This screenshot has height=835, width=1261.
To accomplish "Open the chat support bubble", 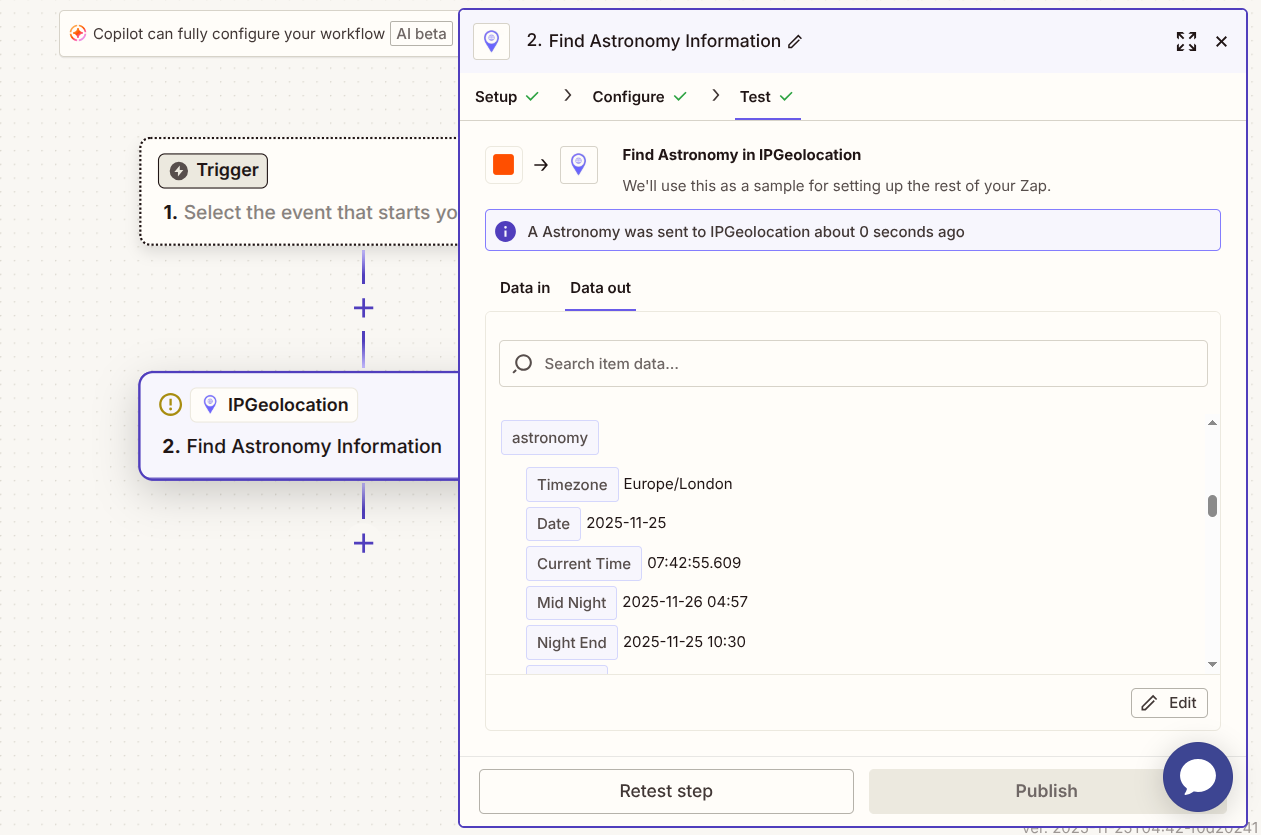I will 1197,776.
